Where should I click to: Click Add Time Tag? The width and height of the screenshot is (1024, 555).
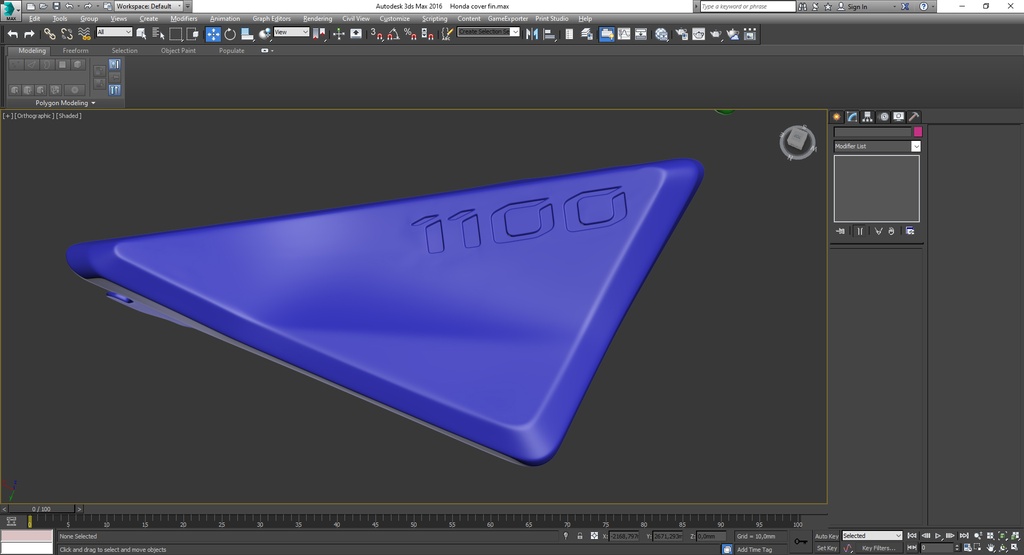click(x=754, y=549)
